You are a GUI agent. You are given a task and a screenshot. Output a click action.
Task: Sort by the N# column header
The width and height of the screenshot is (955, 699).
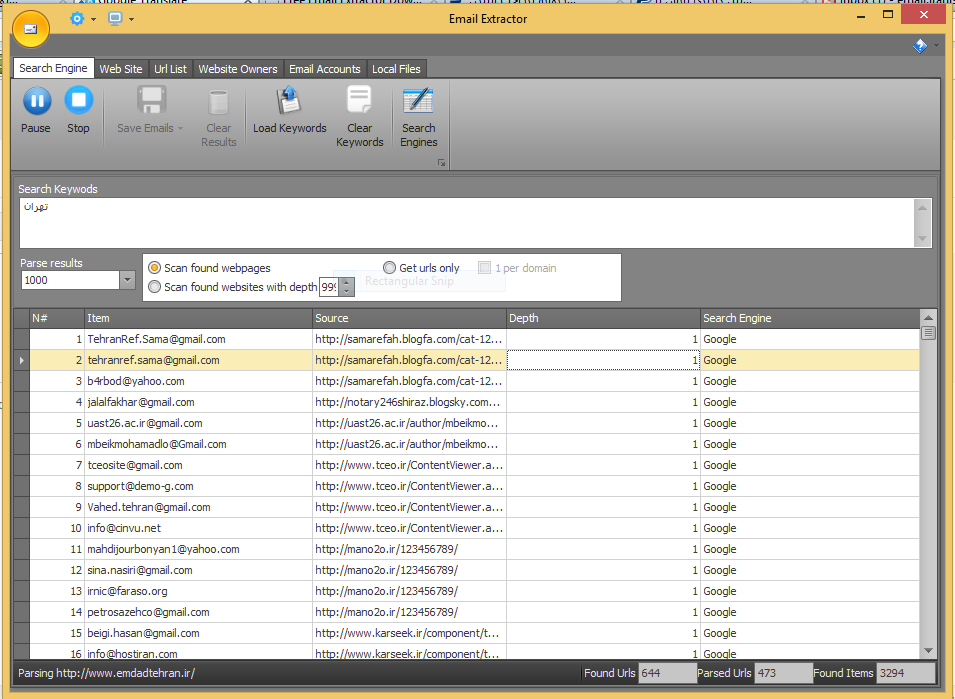(x=57, y=318)
